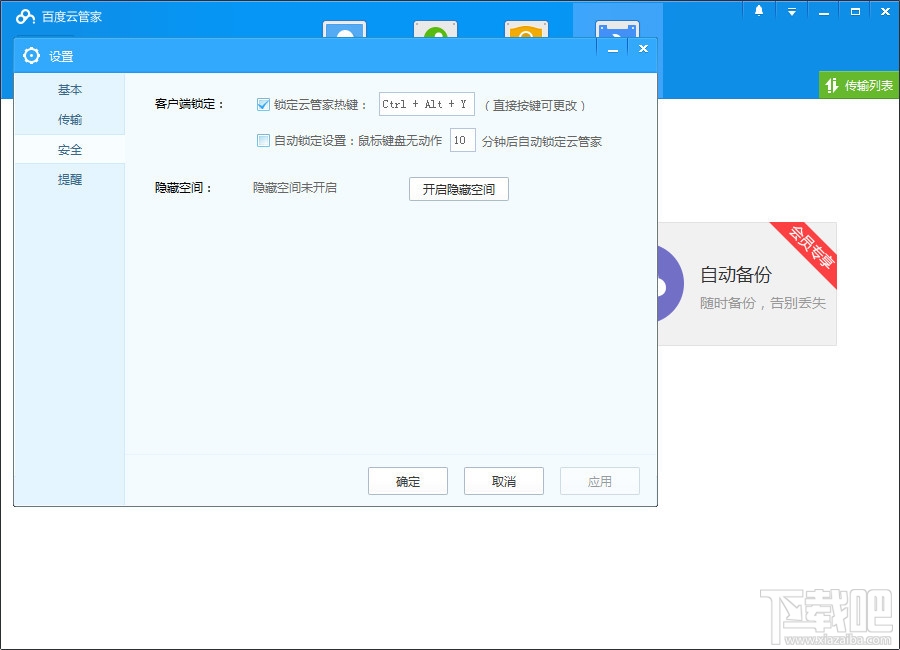Viewport: 900px width, 650px height.
Task: Switch to the 传输 settings tab
Action: pos(69,120)
